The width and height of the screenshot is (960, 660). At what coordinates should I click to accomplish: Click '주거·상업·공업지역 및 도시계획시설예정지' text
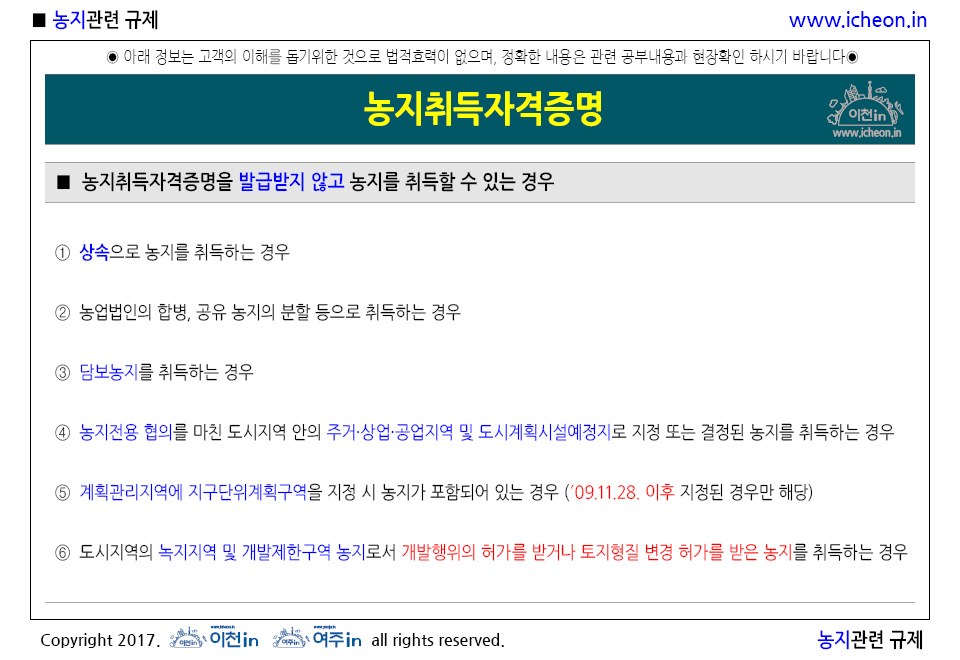[469, 432]
